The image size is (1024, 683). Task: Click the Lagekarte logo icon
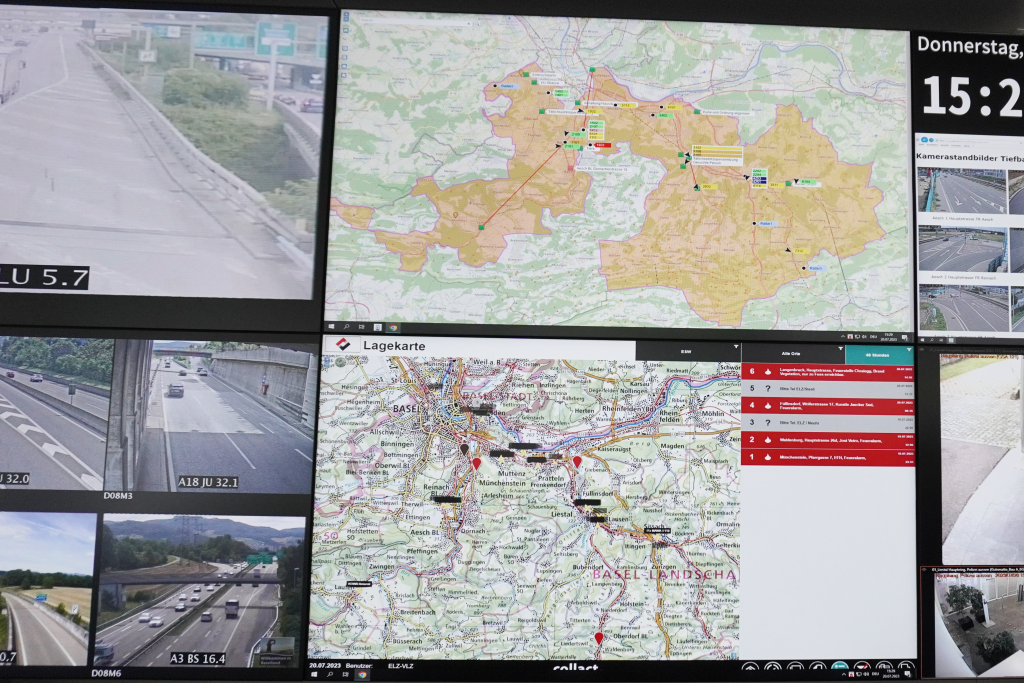[x=343, y=344]
